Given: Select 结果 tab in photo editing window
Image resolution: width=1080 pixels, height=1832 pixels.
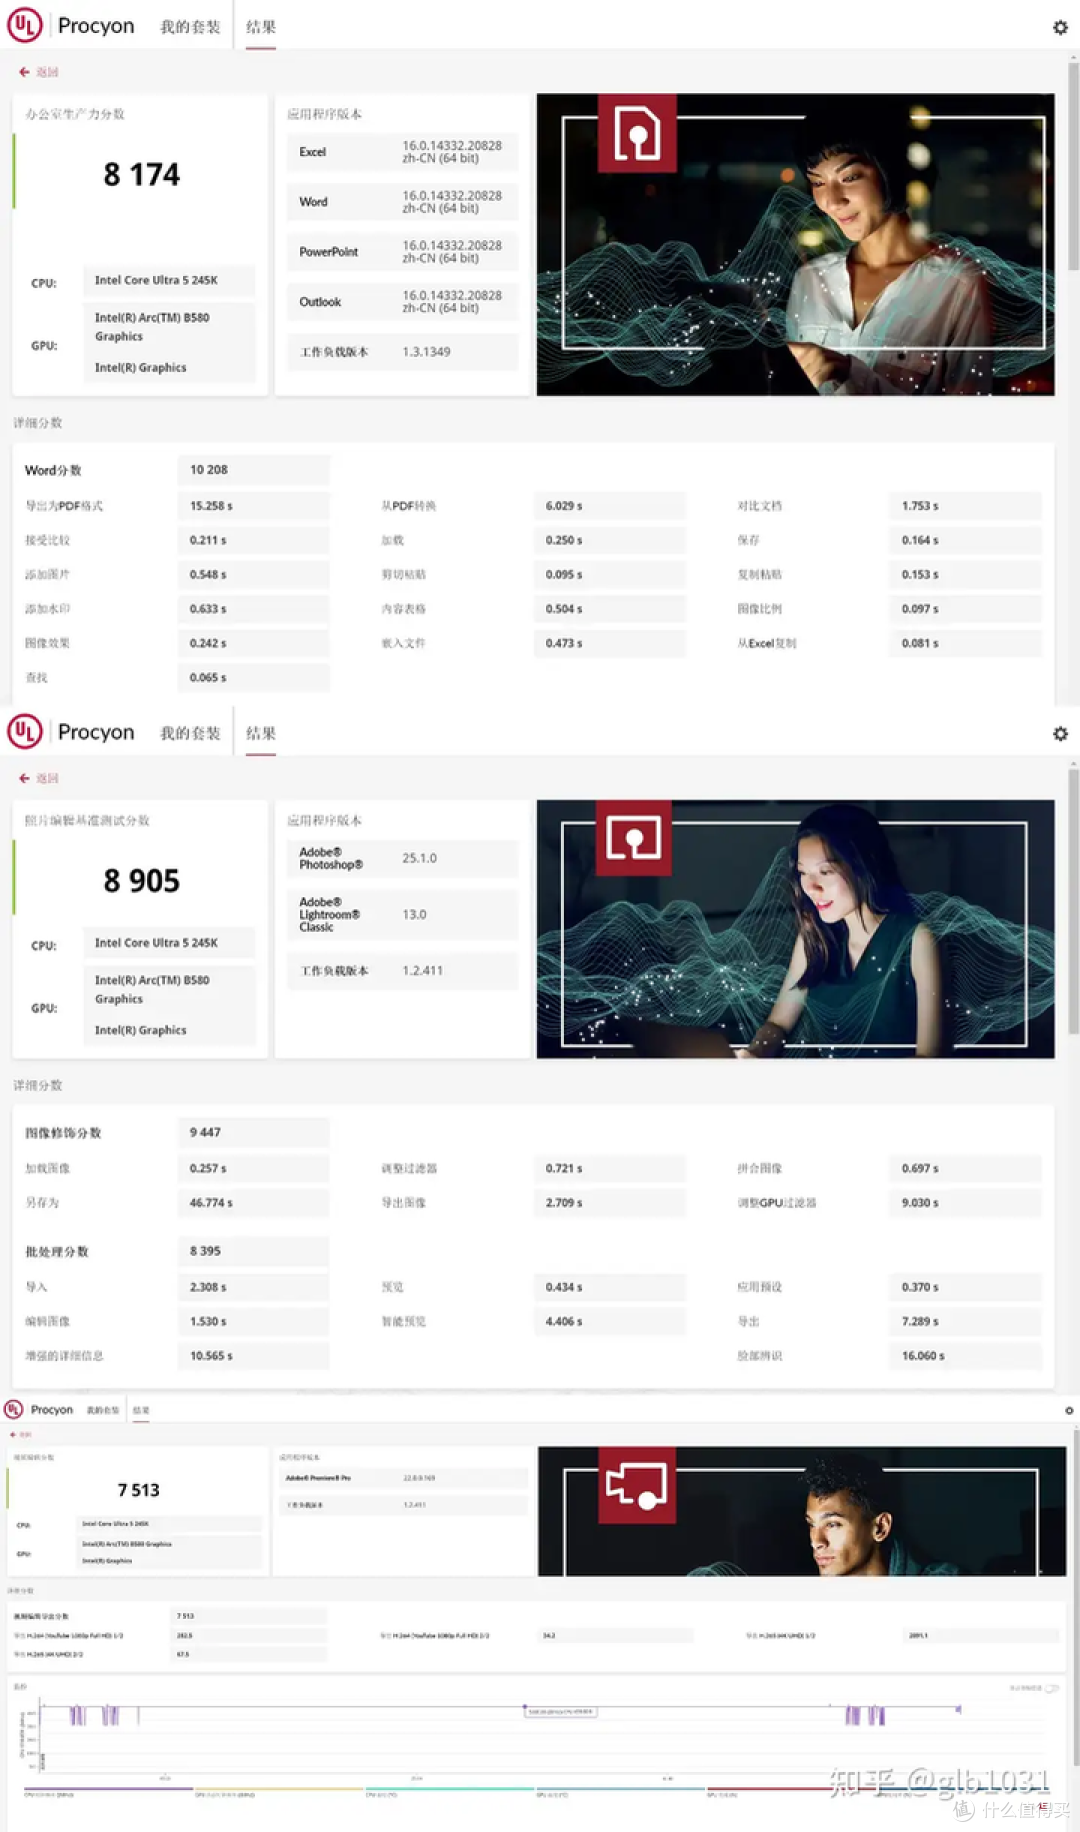Looking at the screenshot, I should point(261,734).
